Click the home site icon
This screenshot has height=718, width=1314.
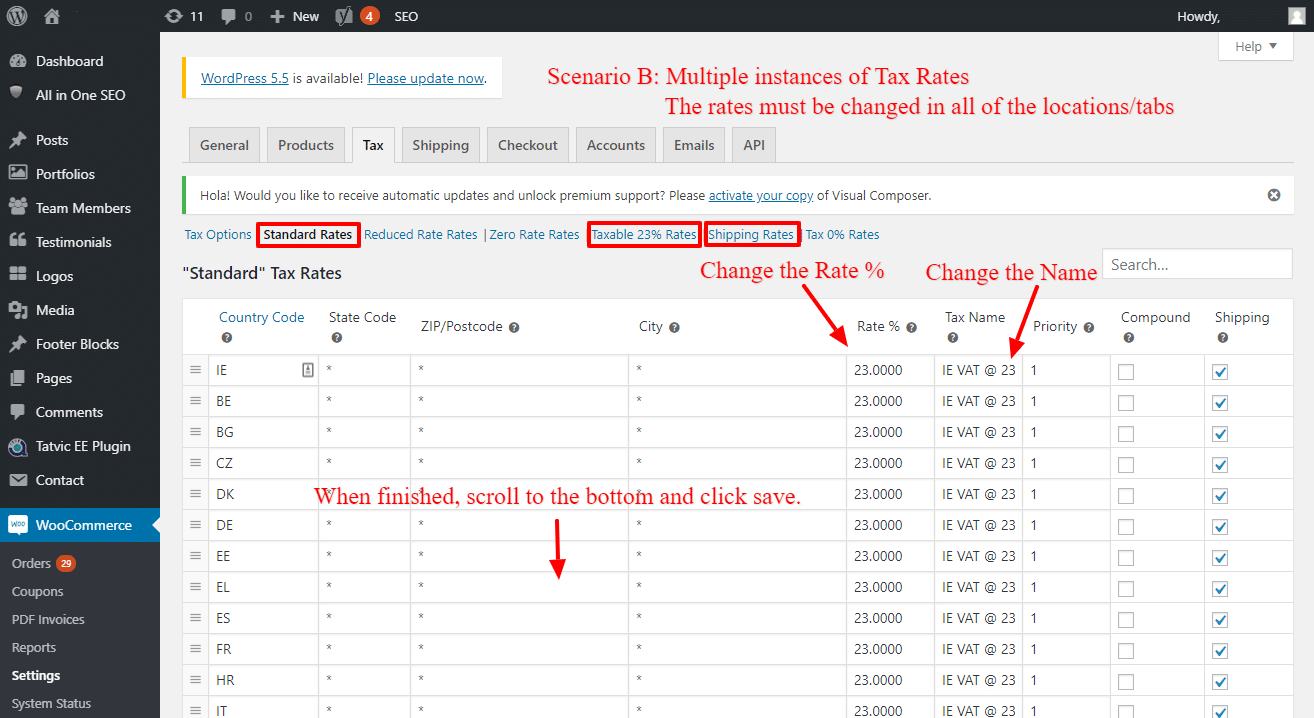52,16
